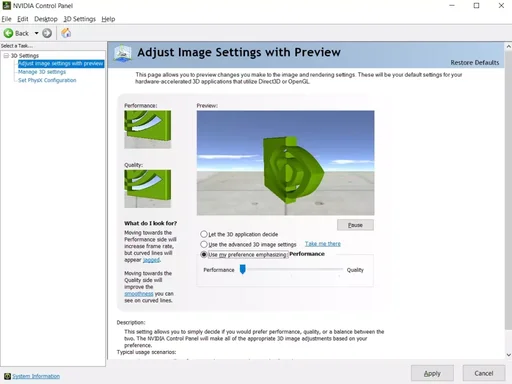512x384 pixels.
Task: Select Set PhysX Configuration in the tree
Action: tap(47, 80)
